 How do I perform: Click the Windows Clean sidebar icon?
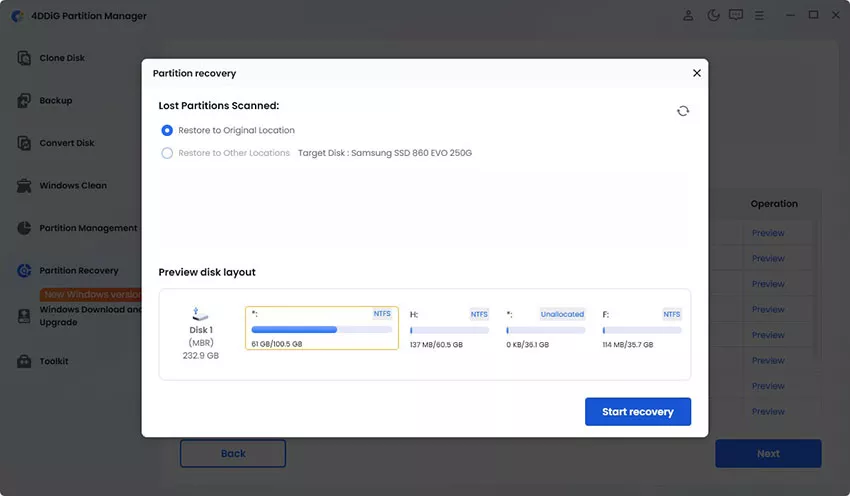(24, 185)
